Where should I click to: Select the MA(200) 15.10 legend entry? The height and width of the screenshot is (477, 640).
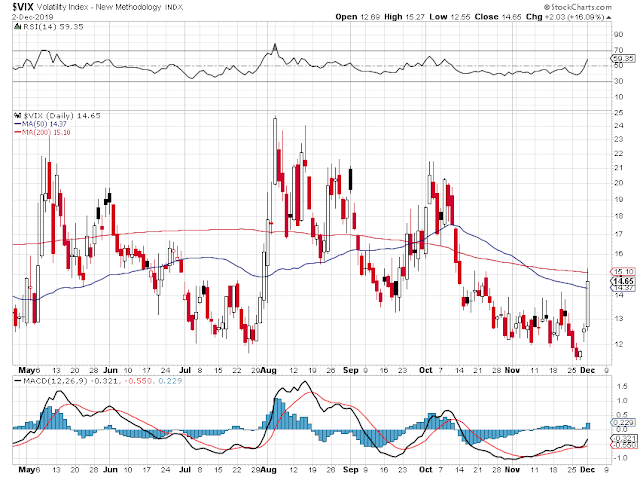tap(46, 133)
